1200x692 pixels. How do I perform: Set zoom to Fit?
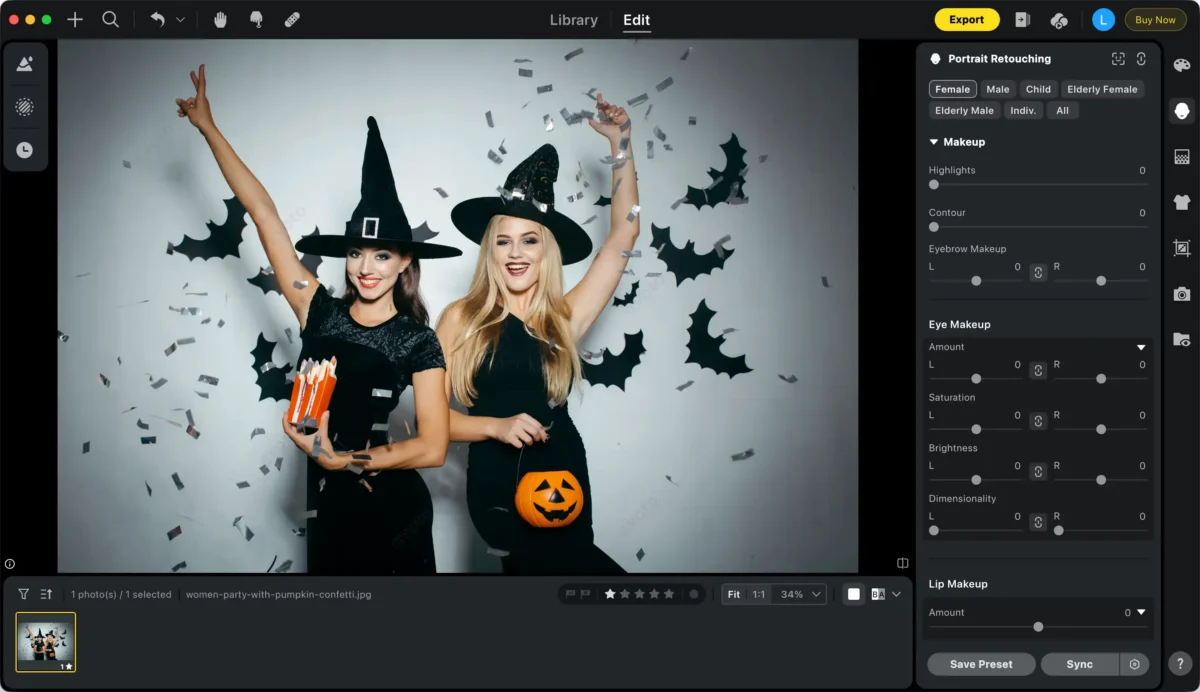coord(734,594)
